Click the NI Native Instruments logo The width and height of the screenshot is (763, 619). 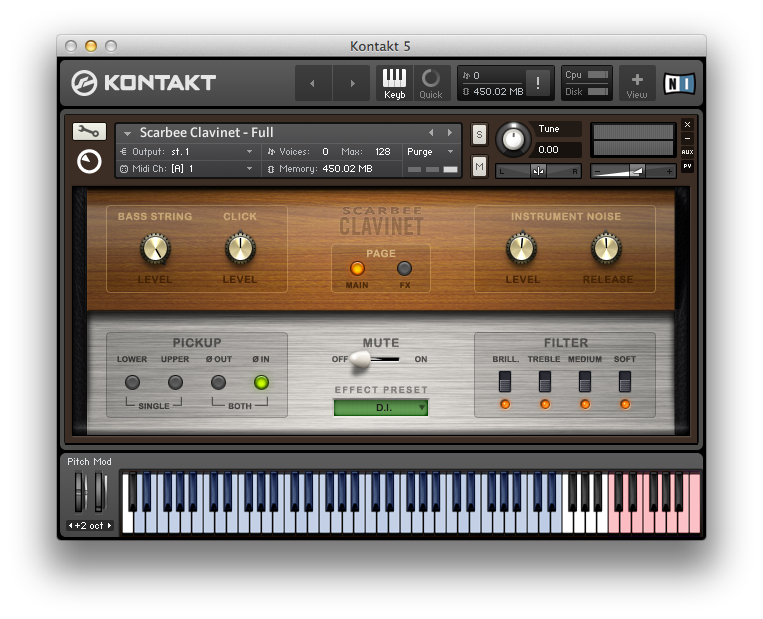[x=679, y=84]
